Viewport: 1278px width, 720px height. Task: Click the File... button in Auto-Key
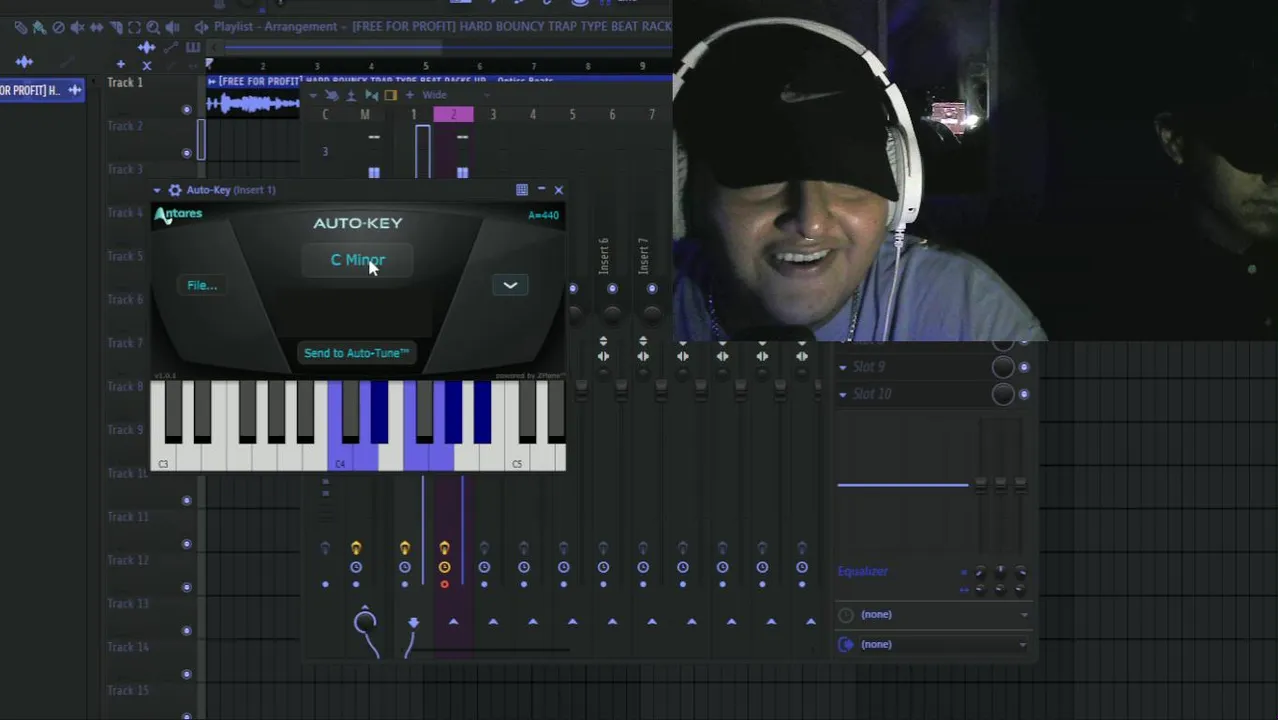[x=202, y=285]
